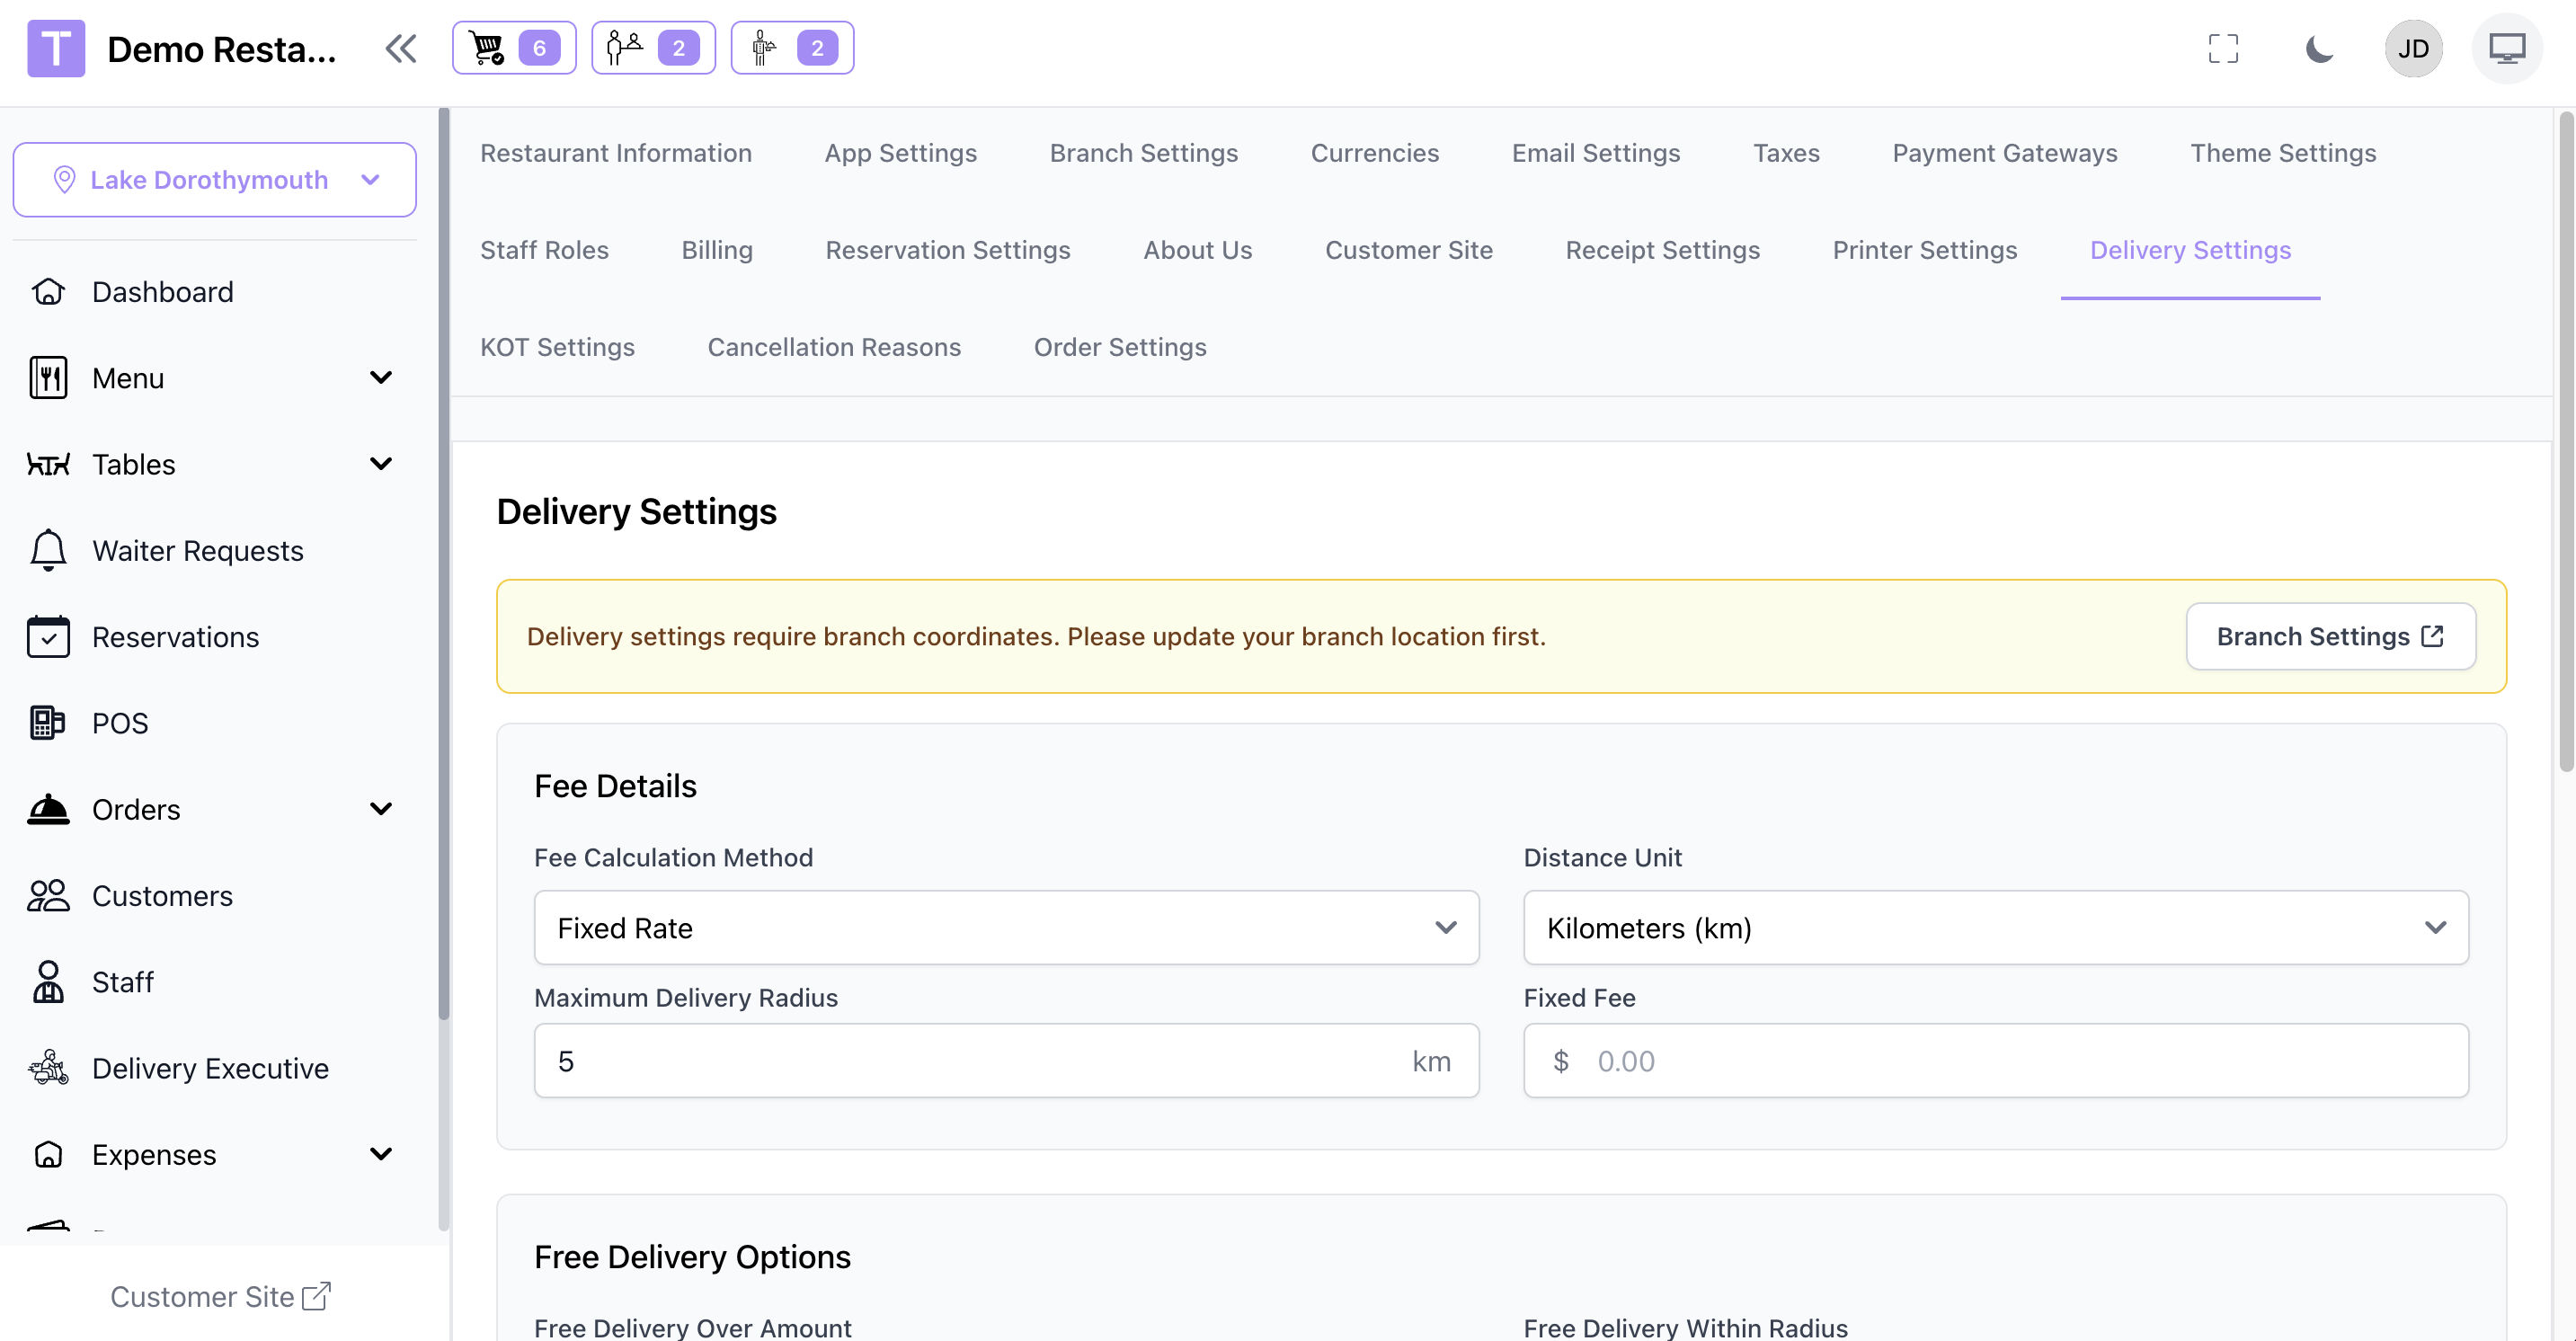Open Delivery Executive in sidebar
The width and height of the screenshot is (2576, 1341).
[210, 1068]
